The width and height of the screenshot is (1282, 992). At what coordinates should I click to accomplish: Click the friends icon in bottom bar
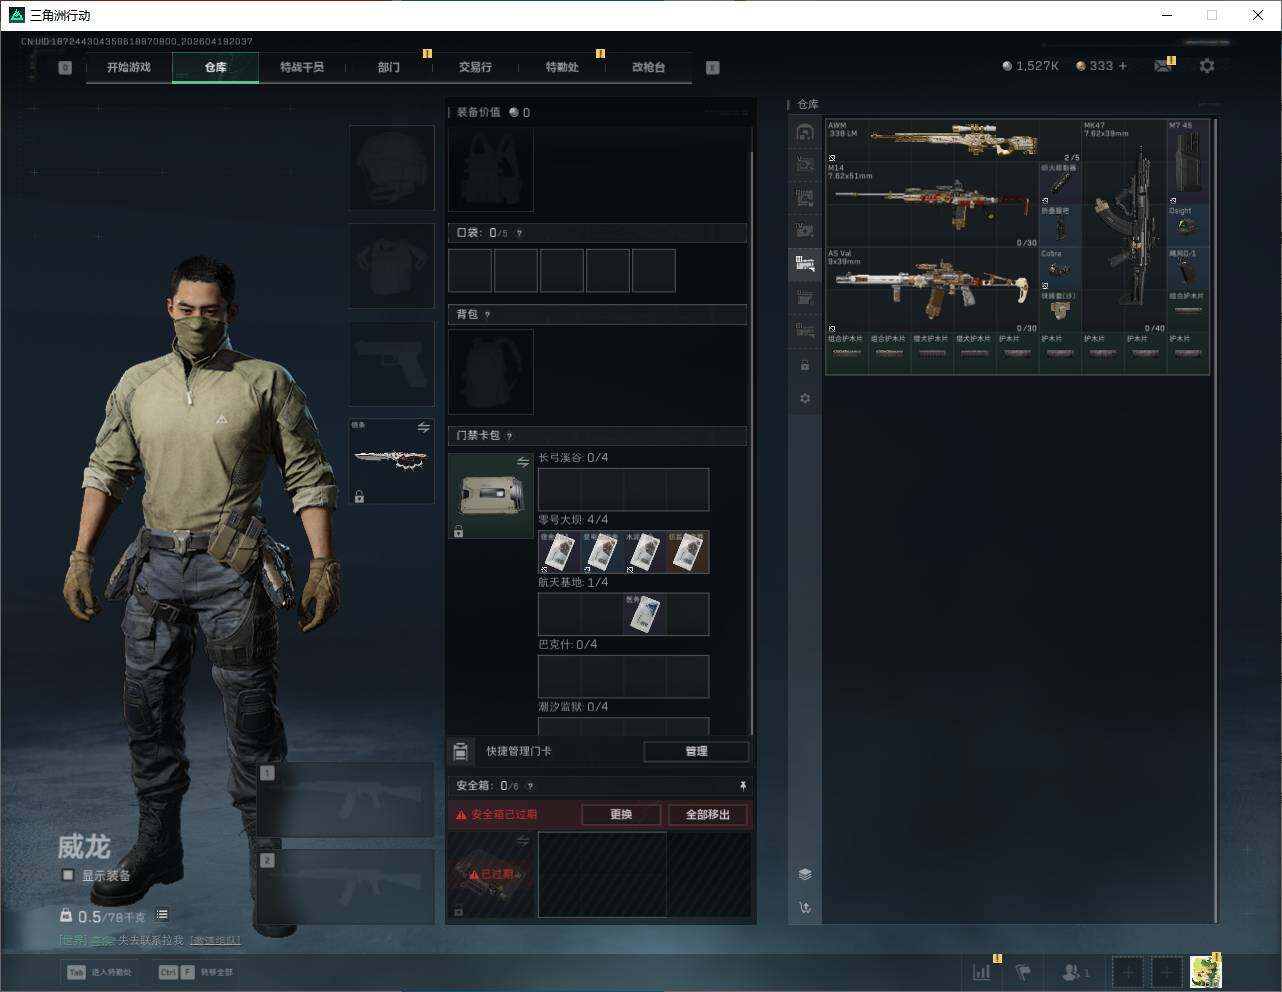(x=1074, y=972)
